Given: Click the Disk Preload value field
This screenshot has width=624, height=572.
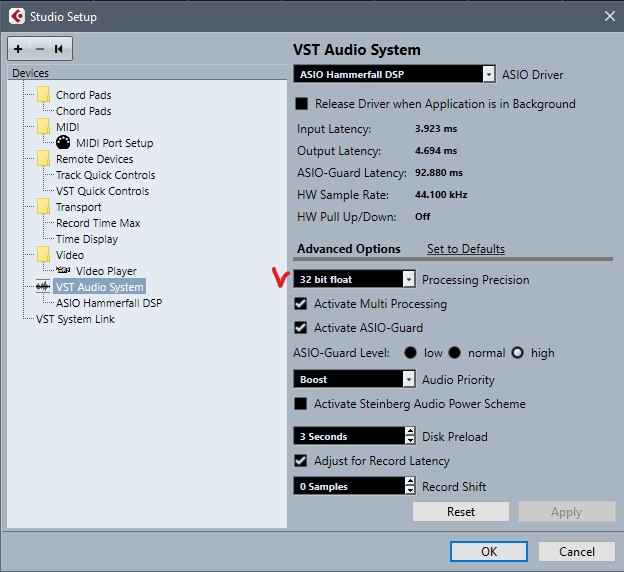Looking at the screenshot, I should pos(349,436).
